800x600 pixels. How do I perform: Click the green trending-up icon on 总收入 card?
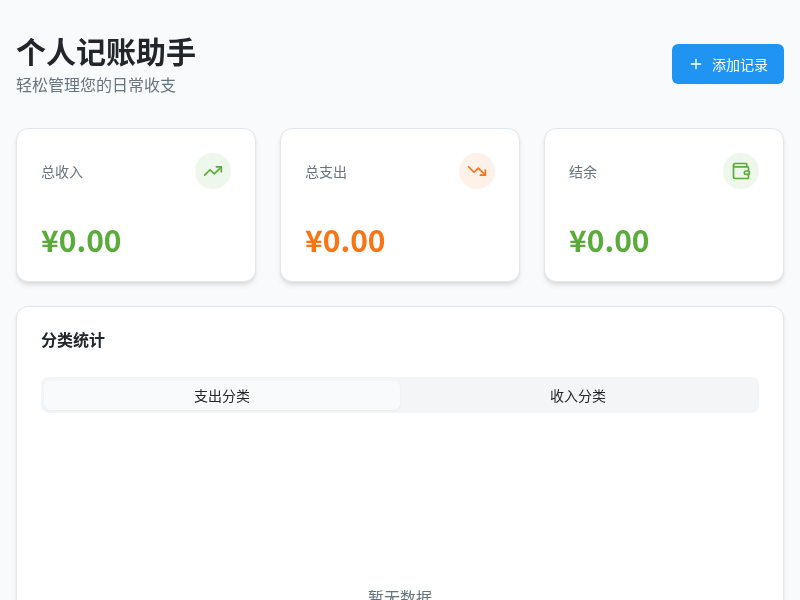click(x=213, y=171)
